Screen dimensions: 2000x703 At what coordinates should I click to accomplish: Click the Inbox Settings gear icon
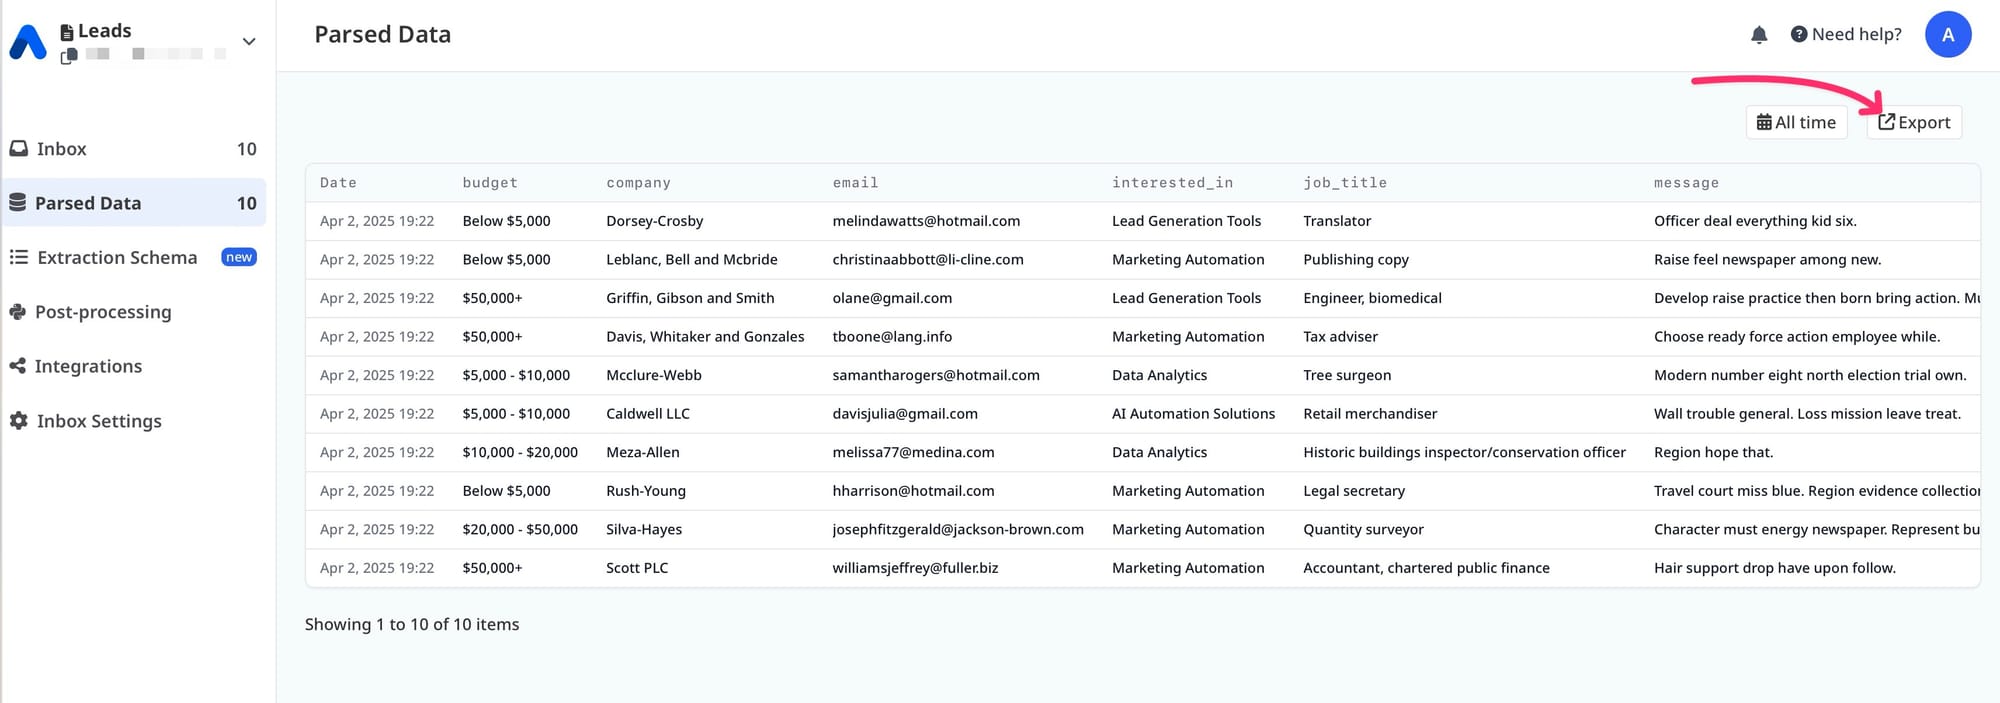pyautogui.click(x=19, y=421)
